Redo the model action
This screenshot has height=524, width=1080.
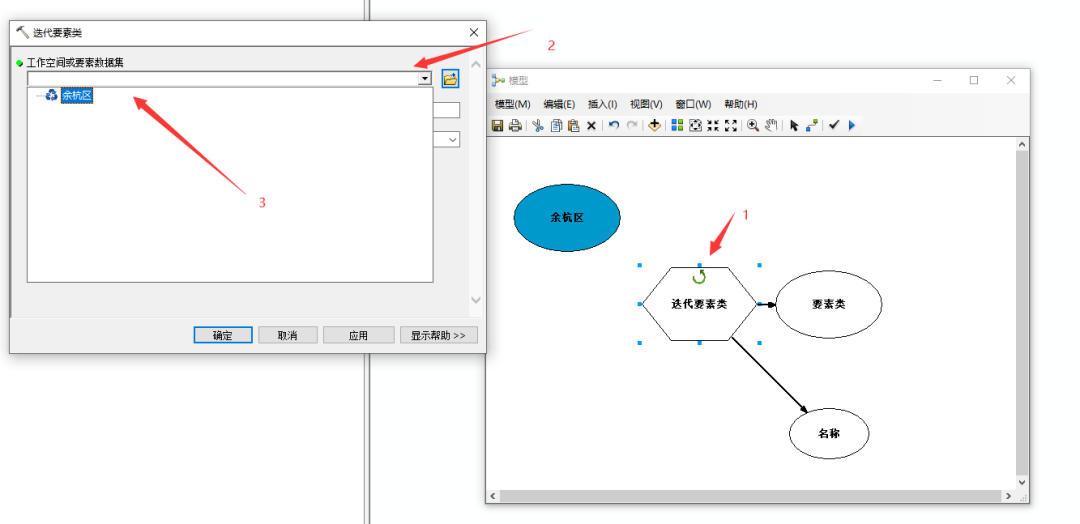[x=632, y=125]
